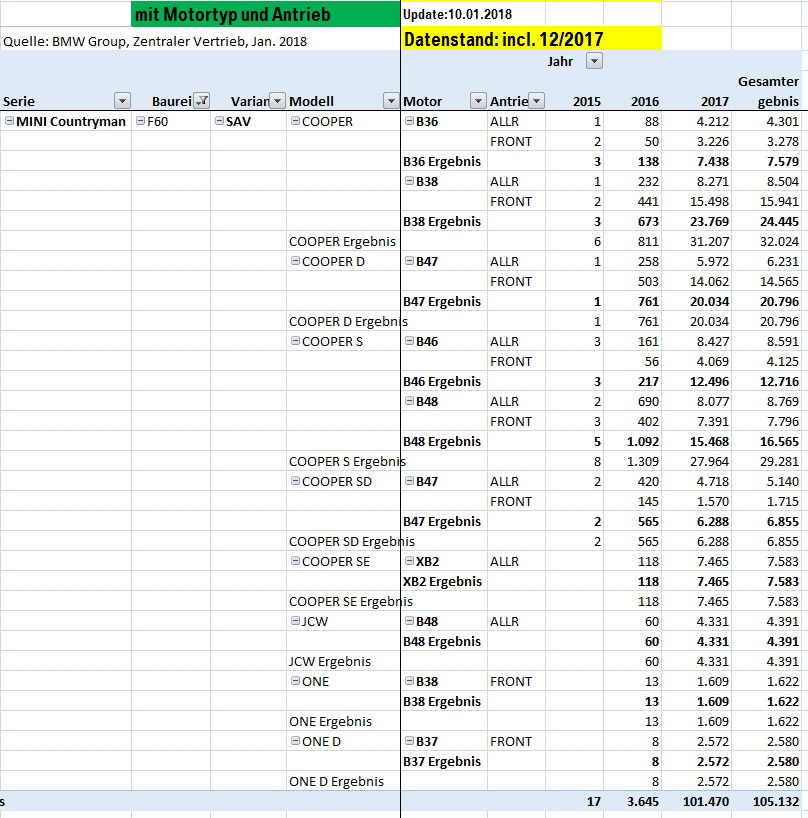Select the 'ONE Ergebnis' subtotal label
The width and height of the screenshot is (808, 818).
point(330,721)
